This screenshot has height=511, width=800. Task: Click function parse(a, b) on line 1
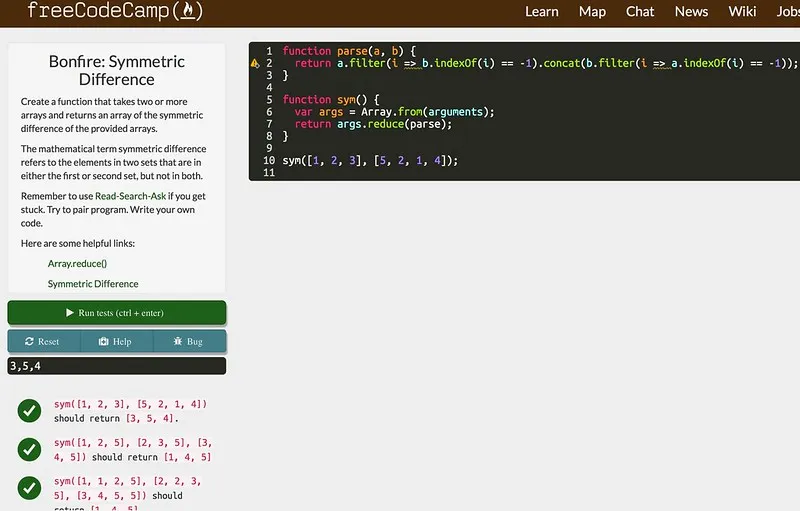point(349,51)
